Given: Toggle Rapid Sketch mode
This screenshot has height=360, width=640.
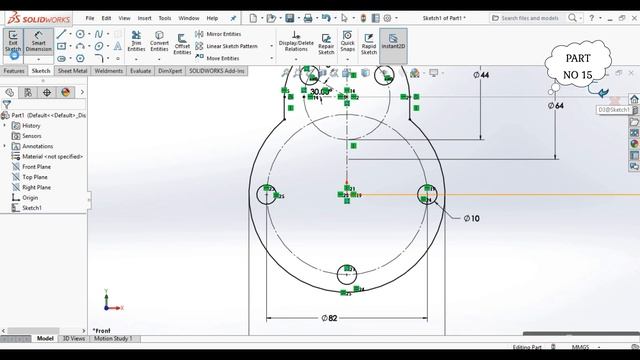Looking at the screenshot, I should click(369, 44).
